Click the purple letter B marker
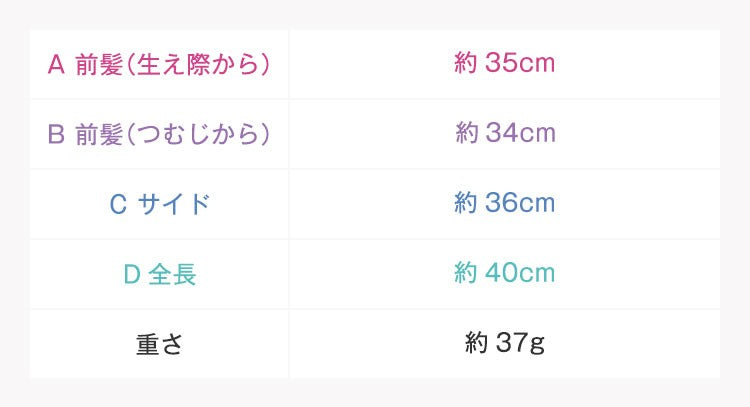 click(x=56, y=134)
